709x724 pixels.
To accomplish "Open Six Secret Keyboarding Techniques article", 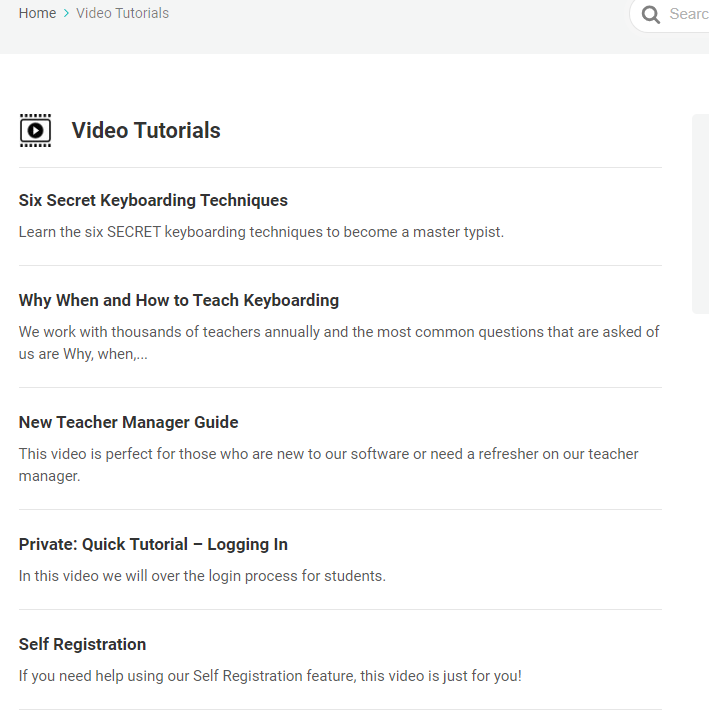I will pos(153,200).
